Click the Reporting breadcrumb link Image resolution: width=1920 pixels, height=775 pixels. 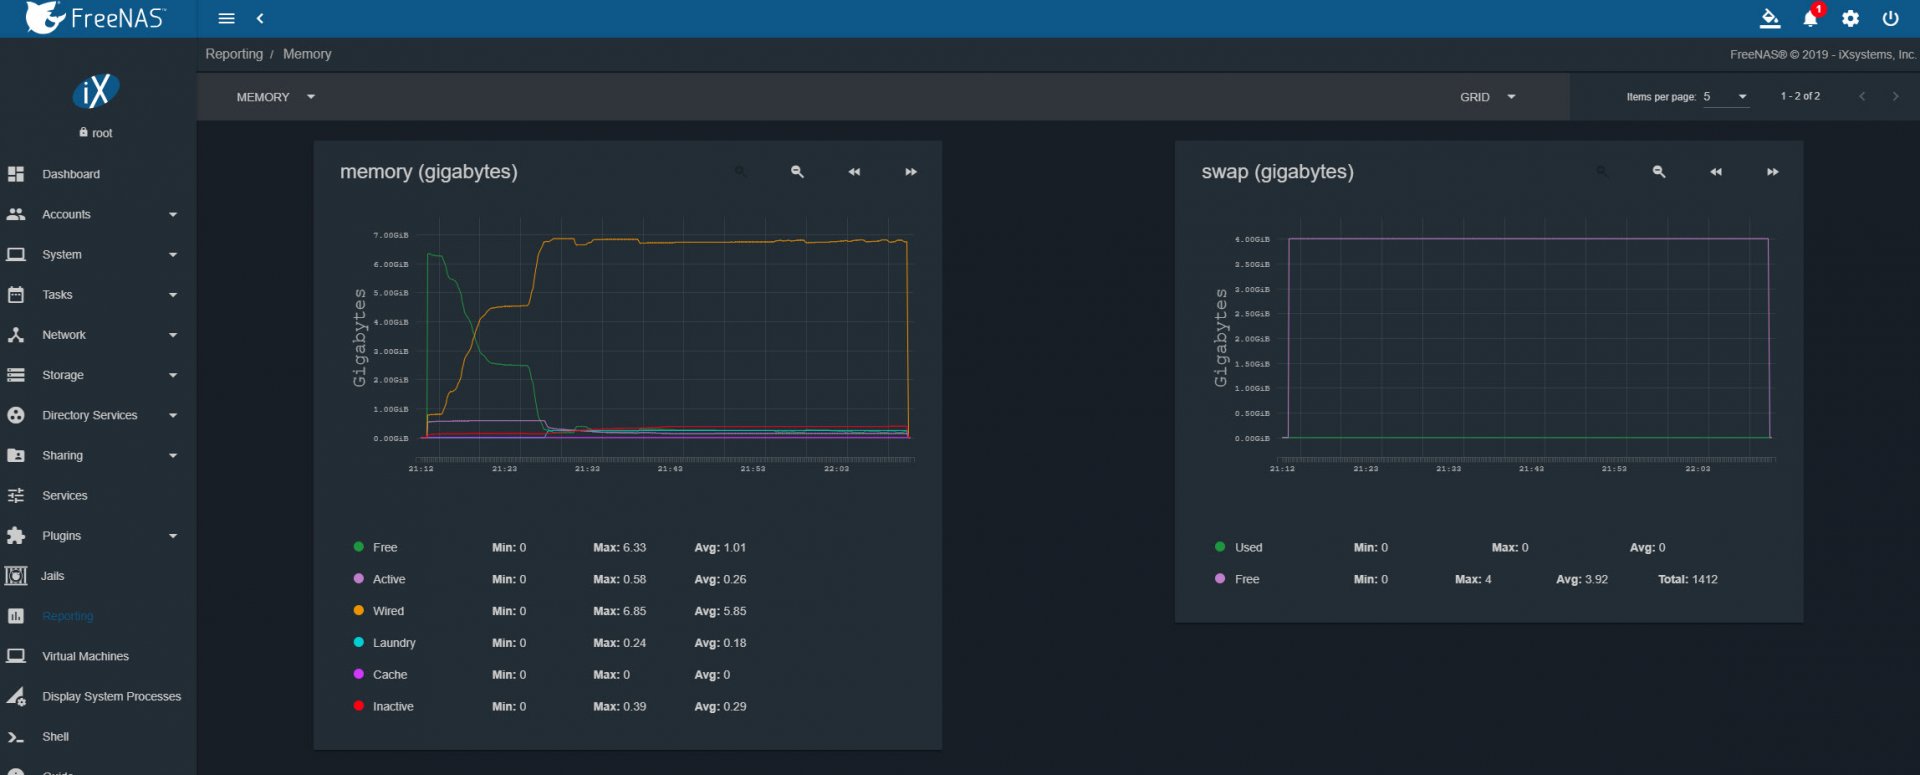234,54
